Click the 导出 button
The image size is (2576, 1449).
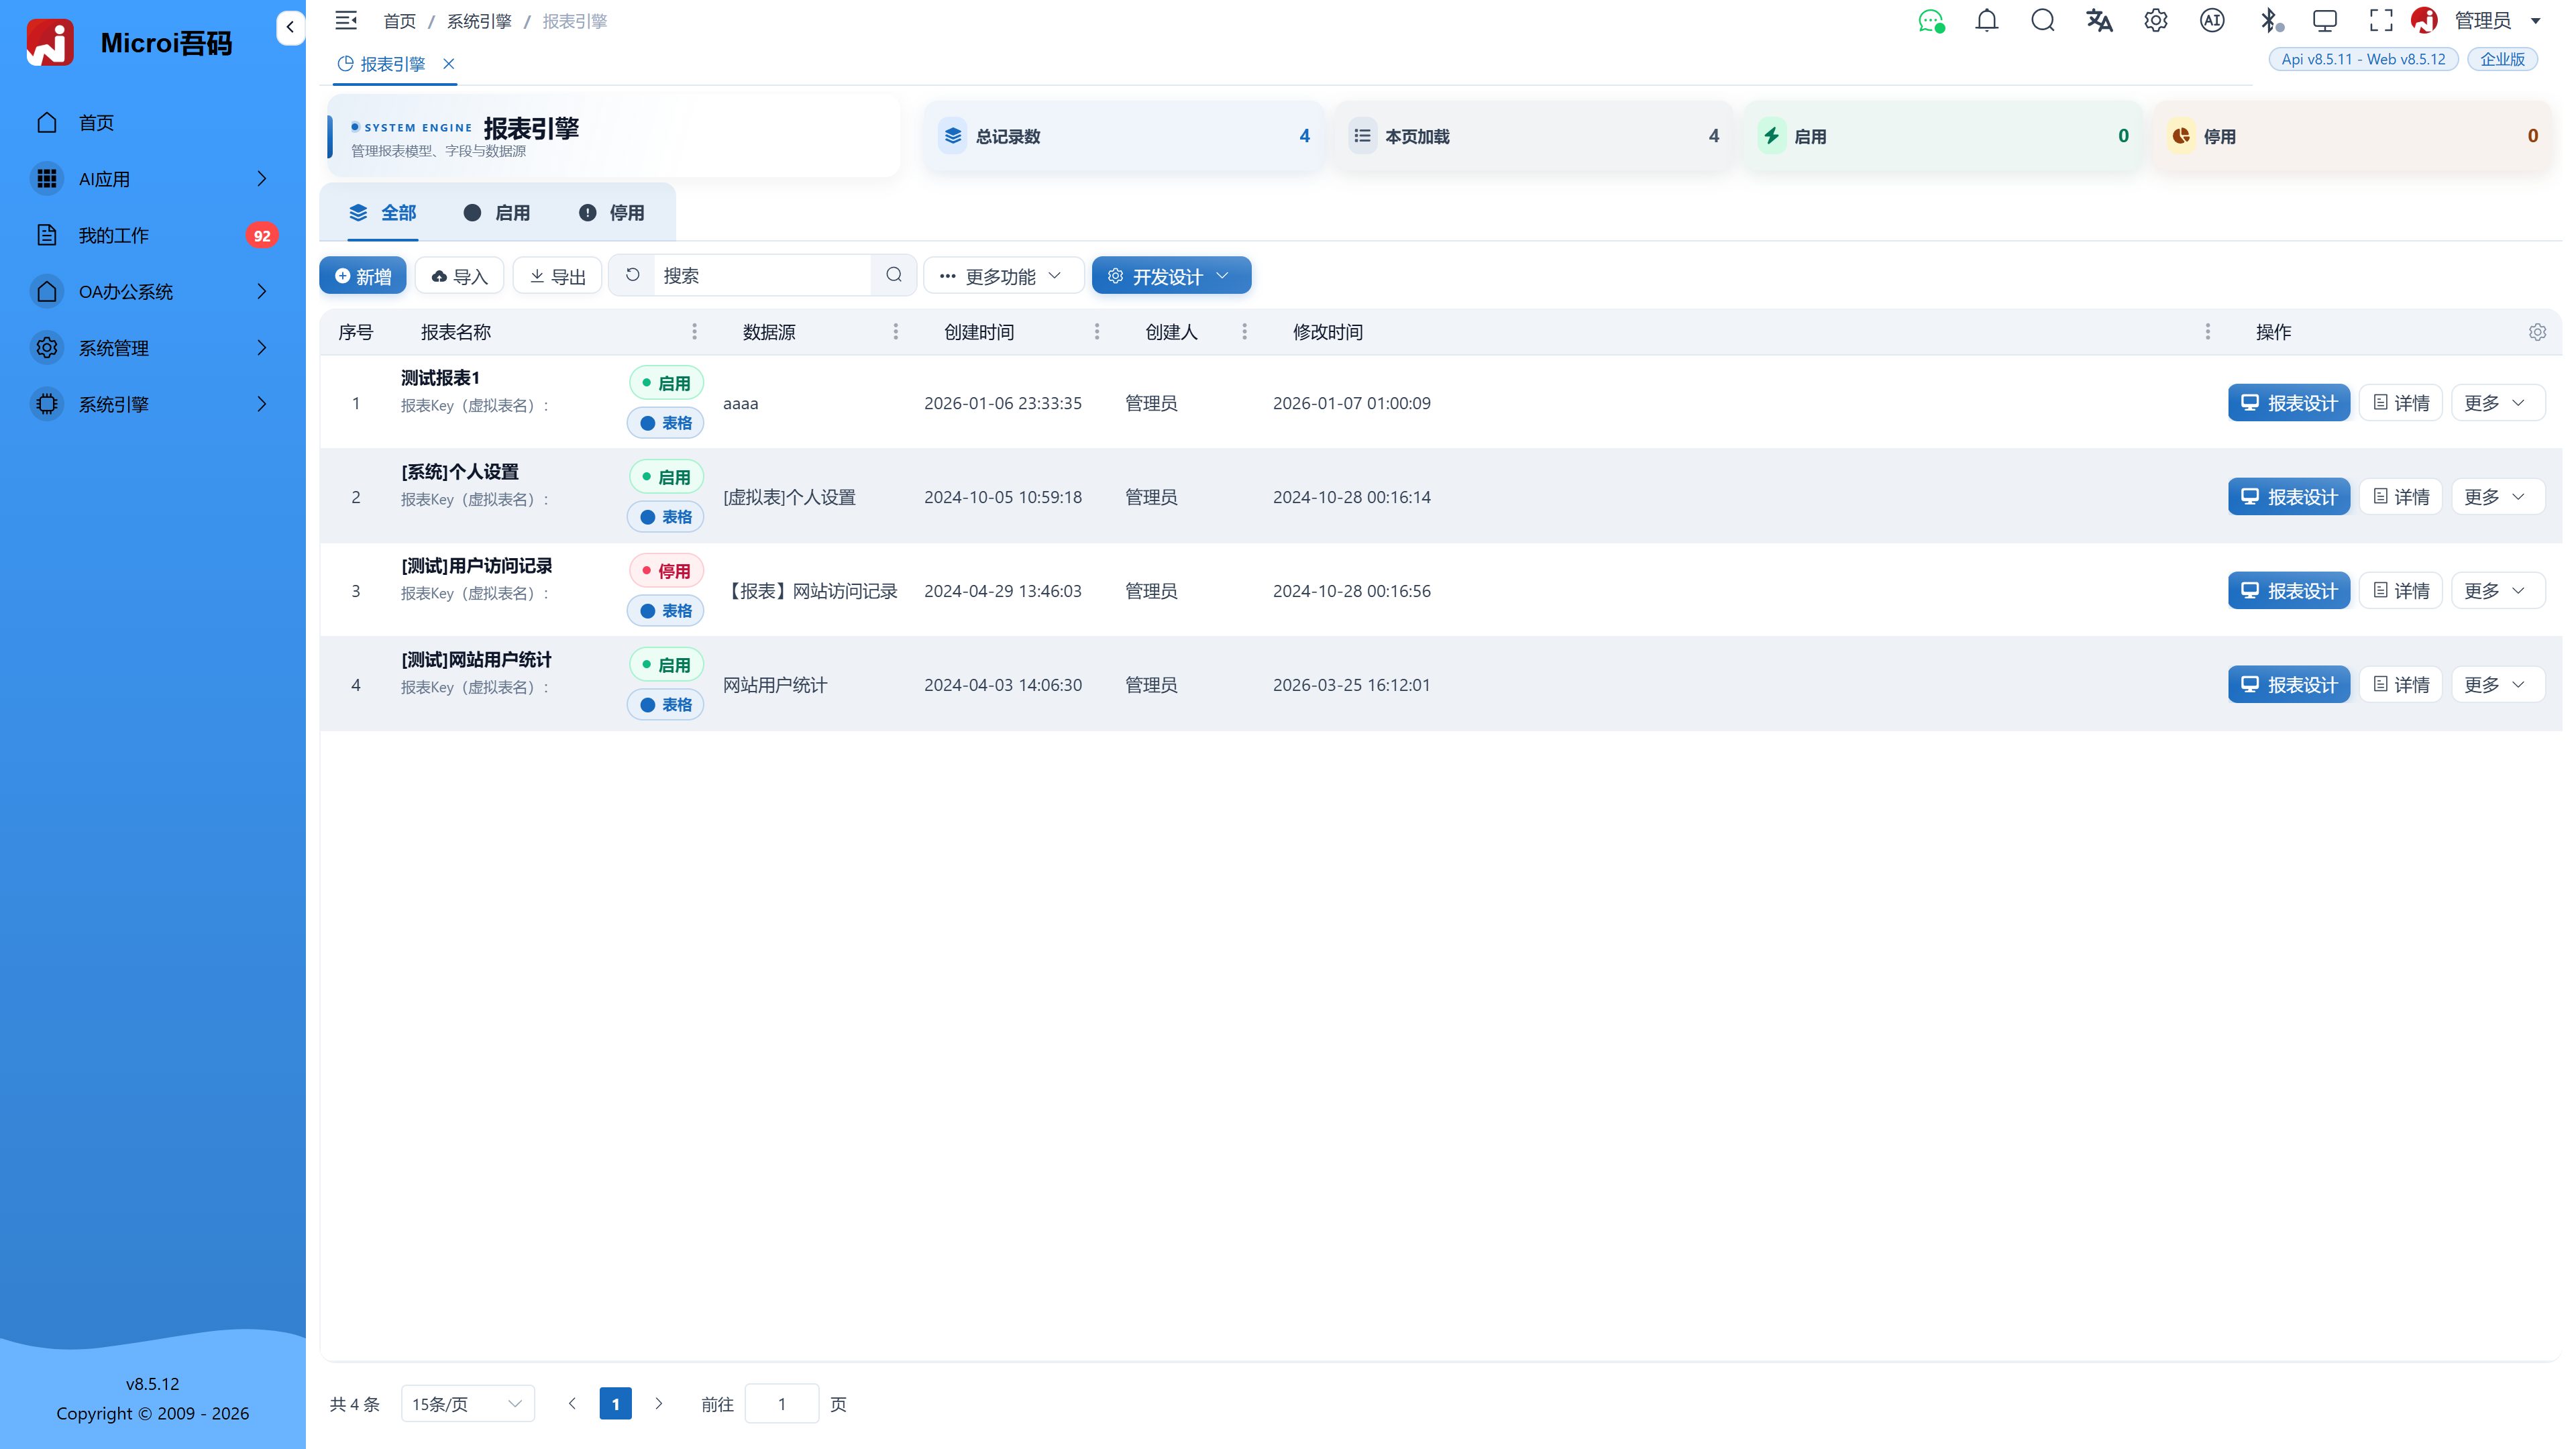click(557, 276)
